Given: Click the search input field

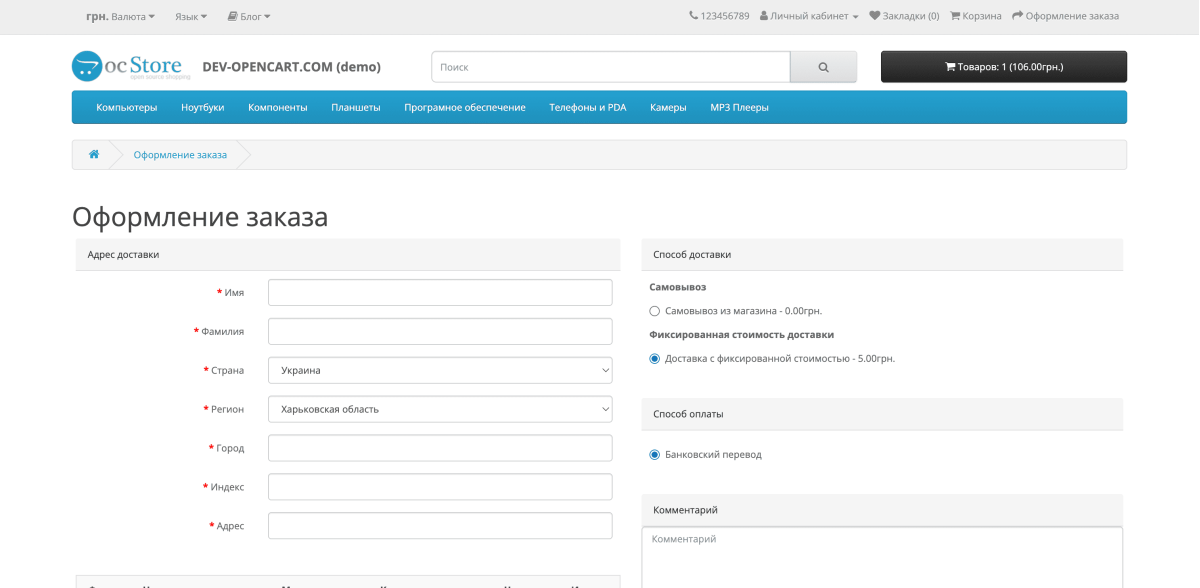Looking at the screenshot, I should tap(611, 67).
